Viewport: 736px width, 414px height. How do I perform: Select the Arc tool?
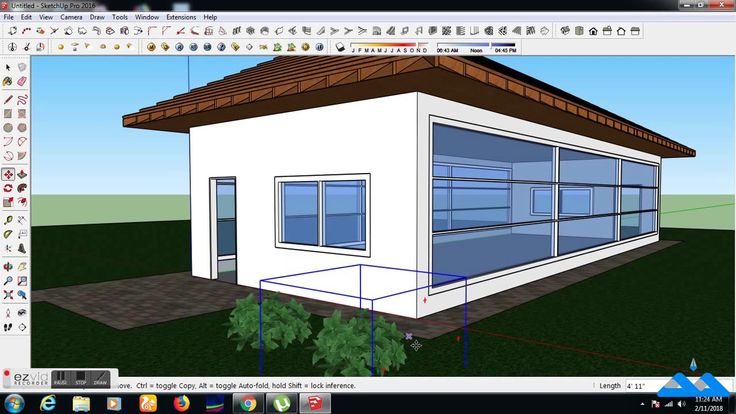coord(8,141)
